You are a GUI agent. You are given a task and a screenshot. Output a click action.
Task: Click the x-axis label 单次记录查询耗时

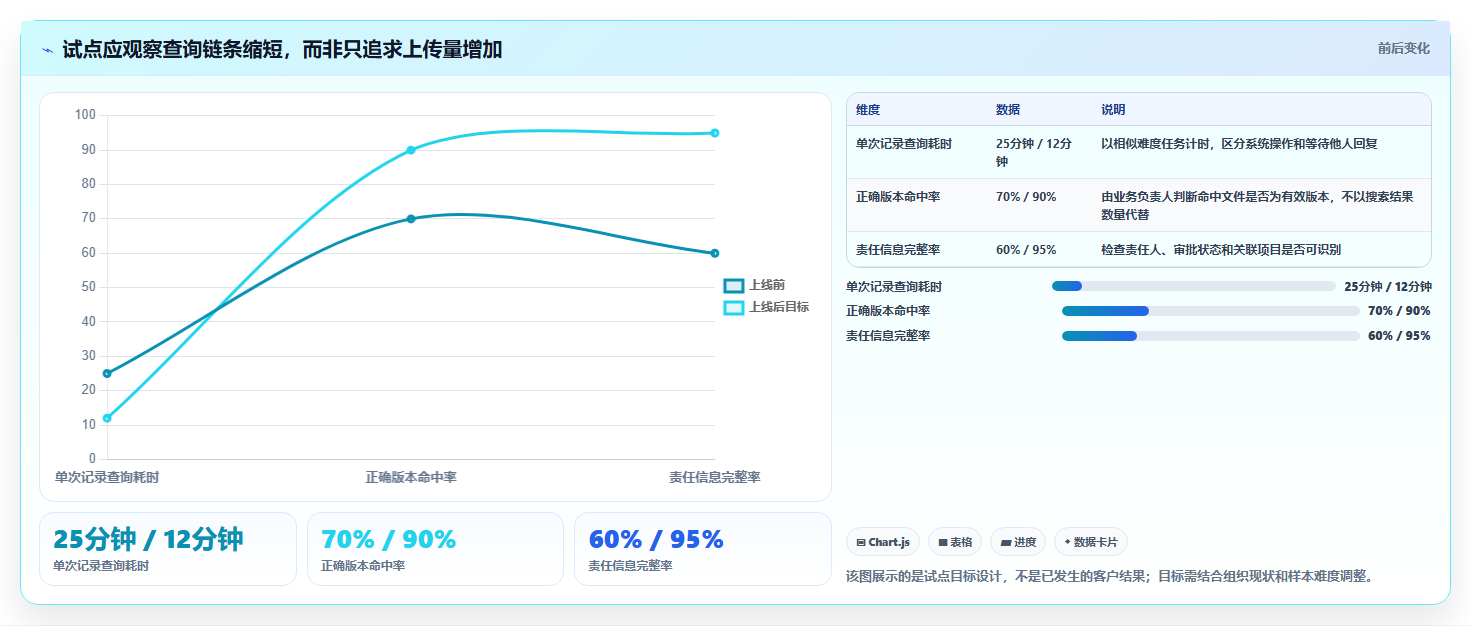pos(107,478)
